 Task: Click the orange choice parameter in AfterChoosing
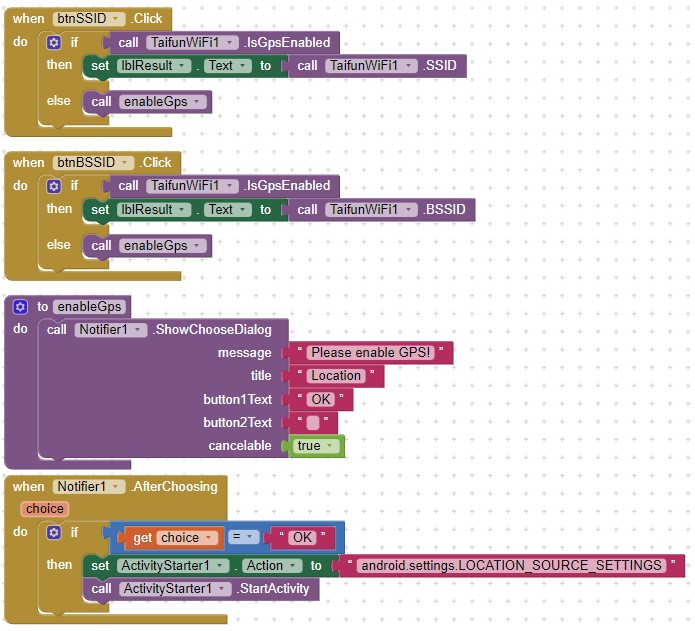tap(44, 509)
